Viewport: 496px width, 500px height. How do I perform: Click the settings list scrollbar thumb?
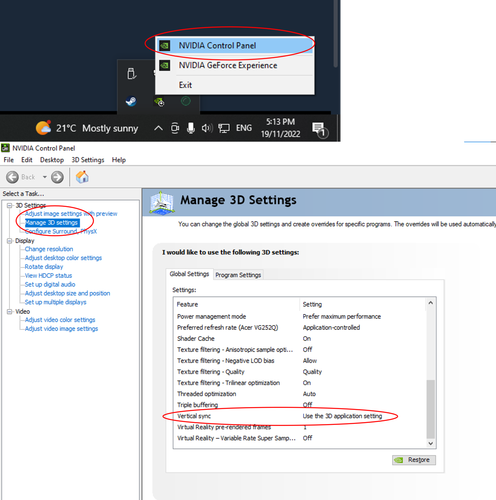pos(431,409)
